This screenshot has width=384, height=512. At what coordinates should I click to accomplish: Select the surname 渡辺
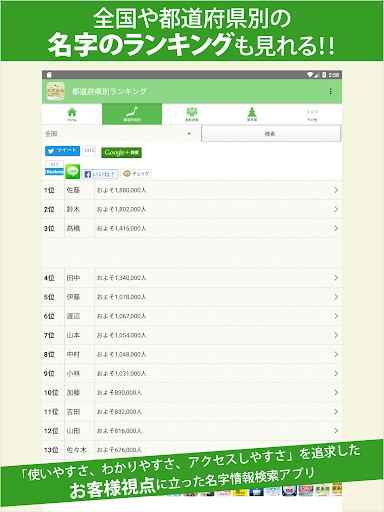click(x=73, y=316)
